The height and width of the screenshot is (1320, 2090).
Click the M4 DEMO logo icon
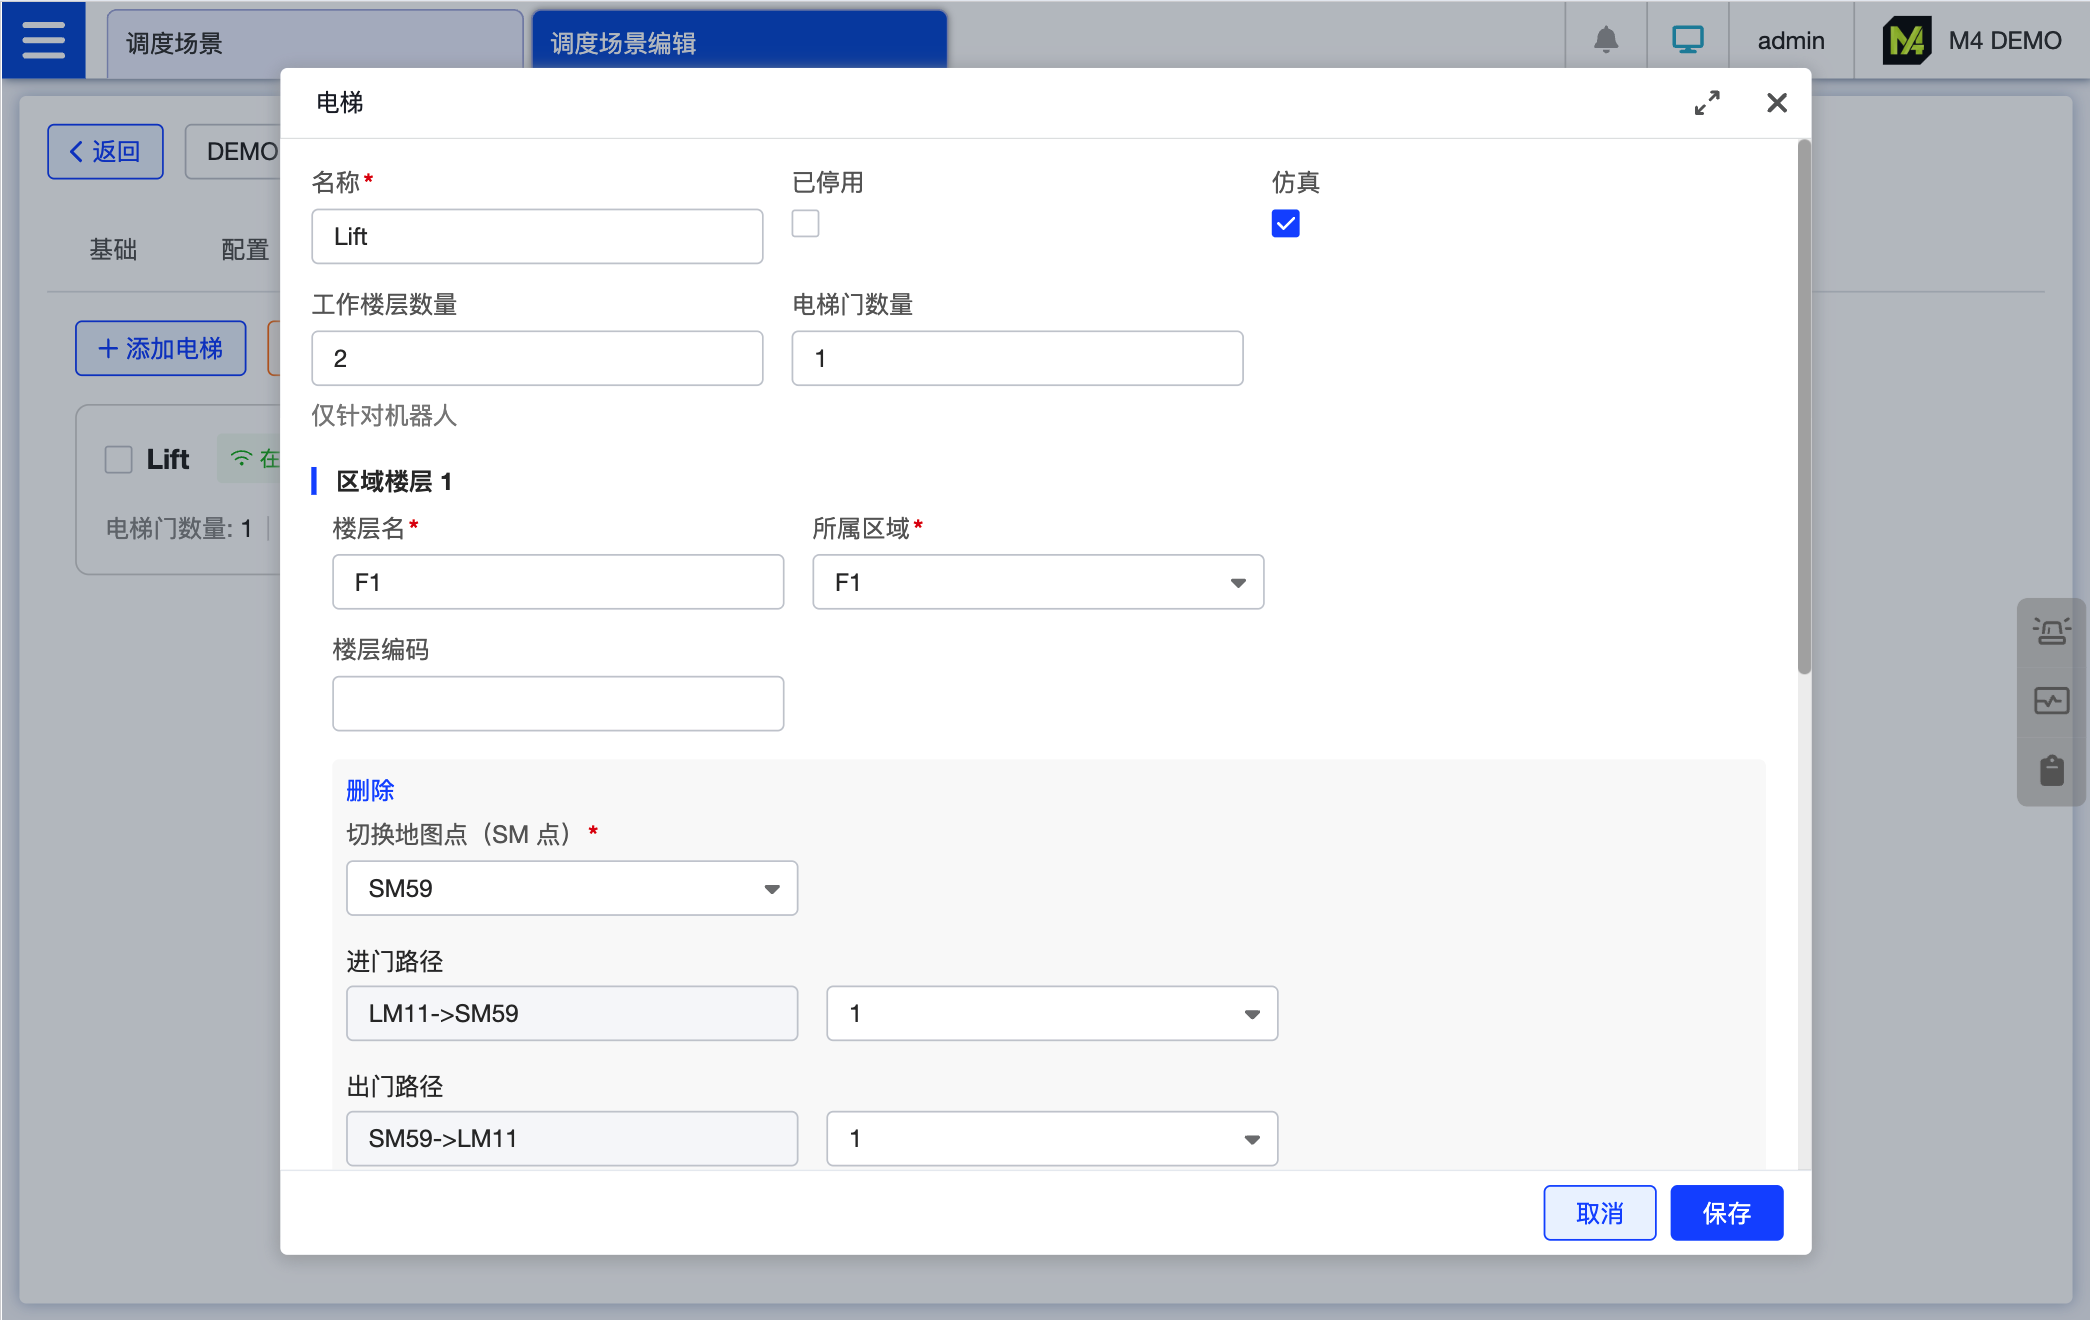pyautogui.click(x=1906, y=41)
